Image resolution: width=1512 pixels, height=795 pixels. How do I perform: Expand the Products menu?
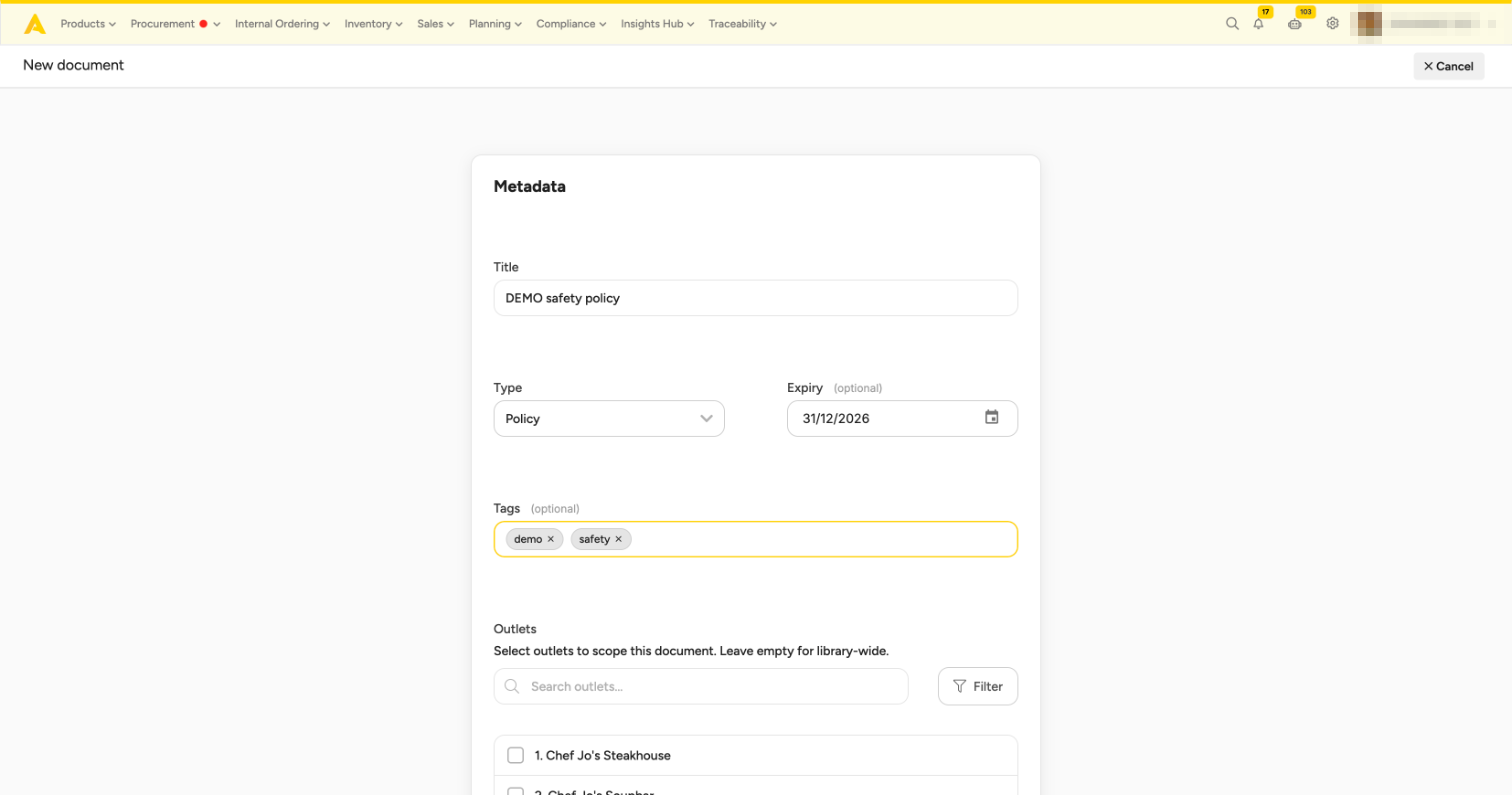(x=88, y=24)
